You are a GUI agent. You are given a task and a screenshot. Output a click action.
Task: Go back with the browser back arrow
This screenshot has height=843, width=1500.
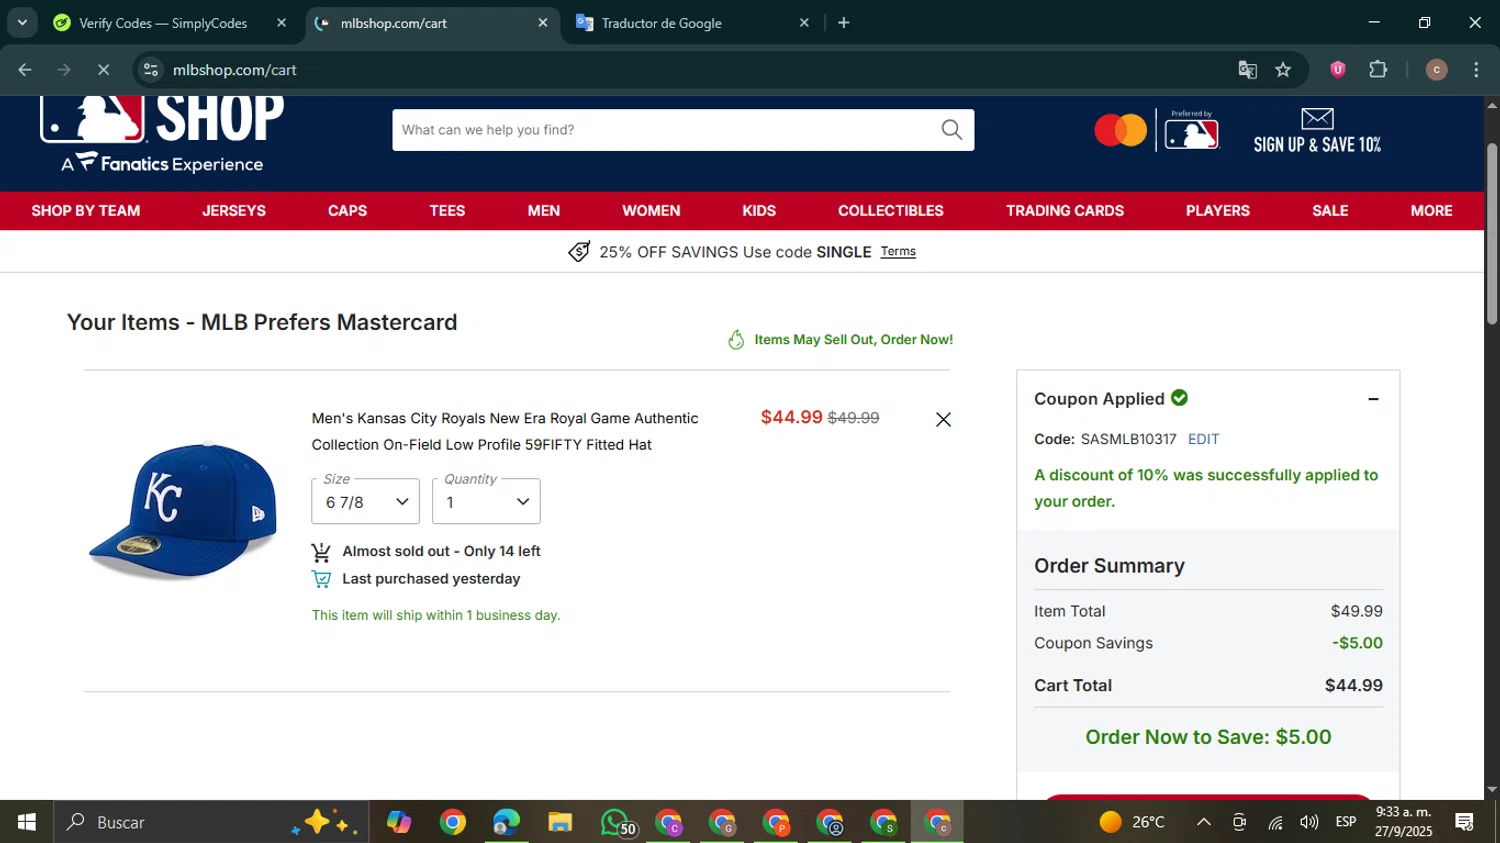point(25,70)
